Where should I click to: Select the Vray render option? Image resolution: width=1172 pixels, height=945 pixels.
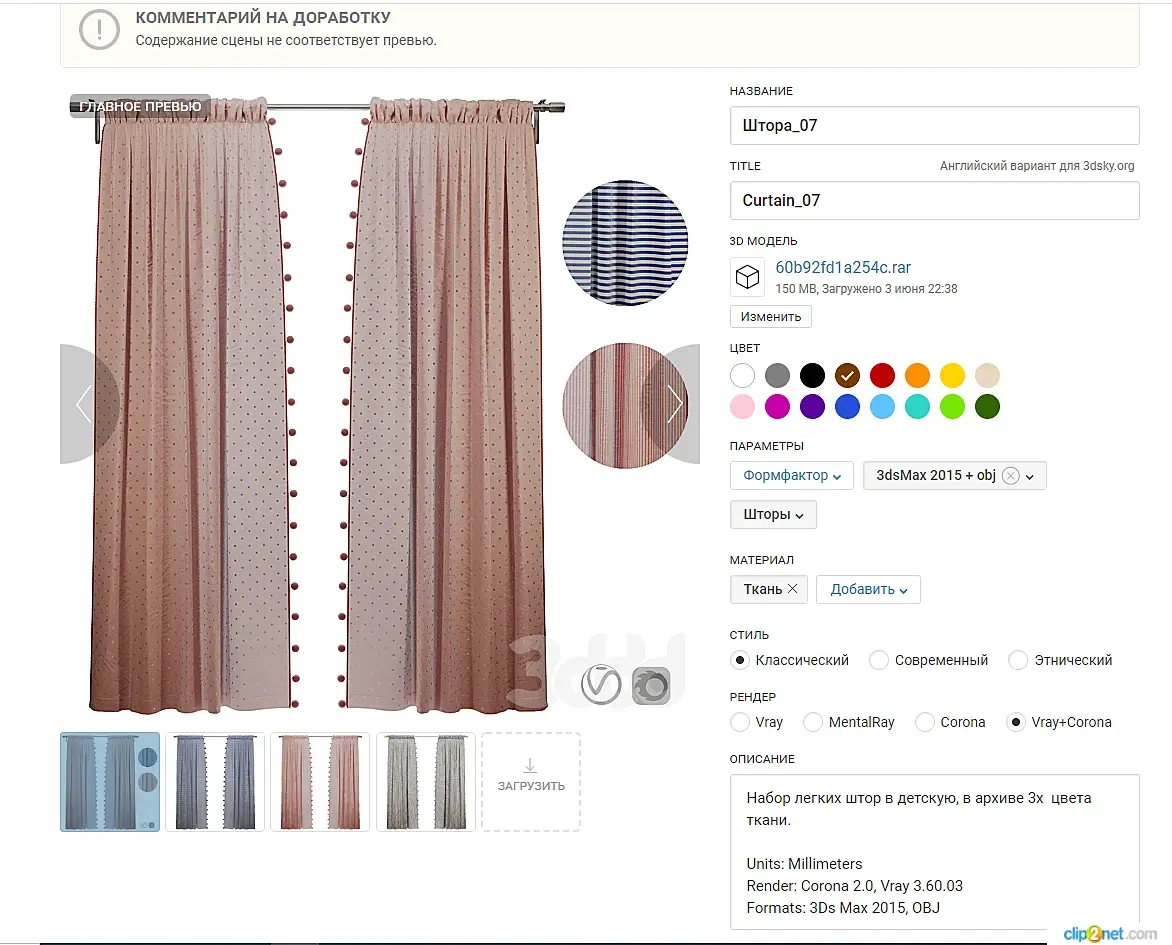pos(757,722)
